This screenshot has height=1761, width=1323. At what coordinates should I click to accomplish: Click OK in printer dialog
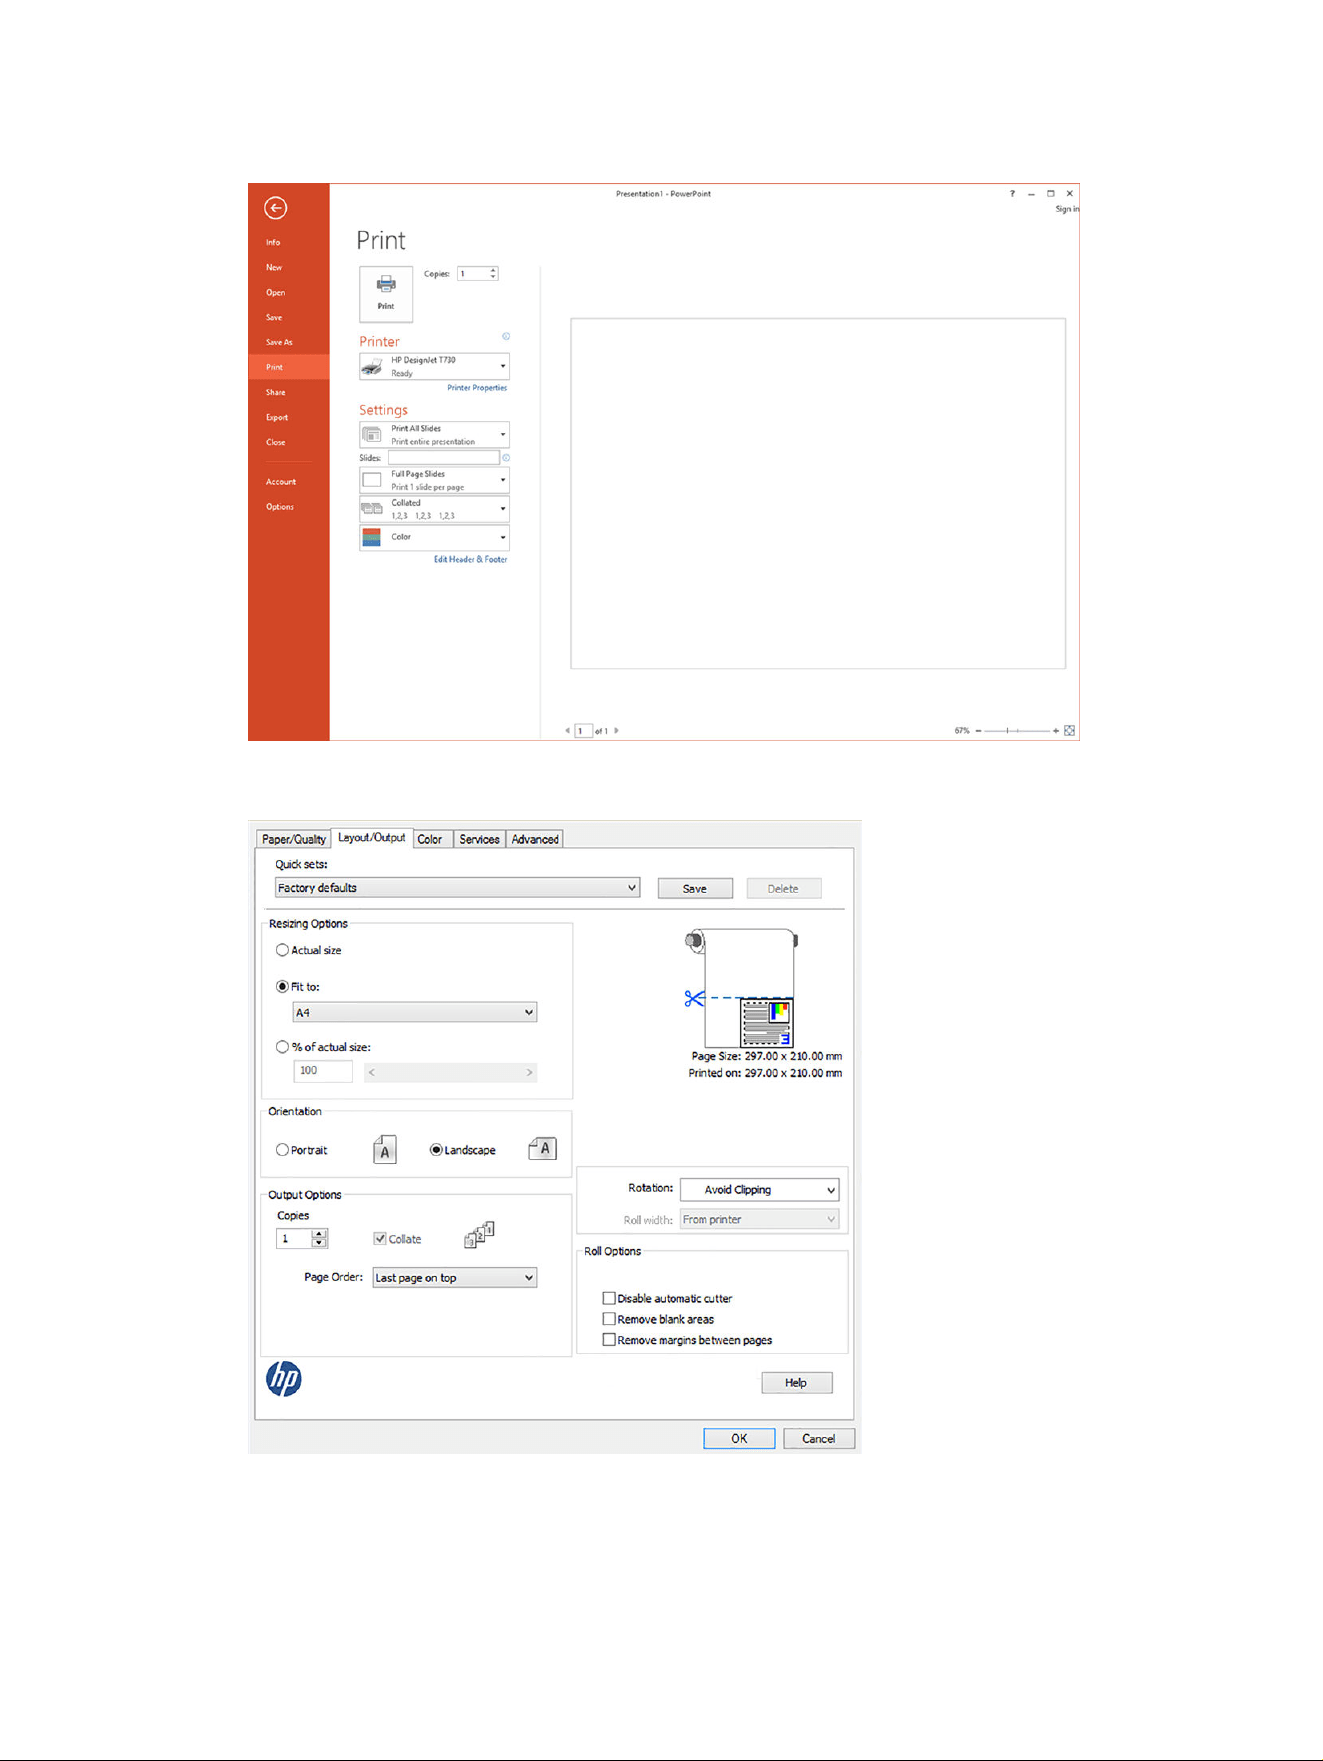click(739, 1438)
